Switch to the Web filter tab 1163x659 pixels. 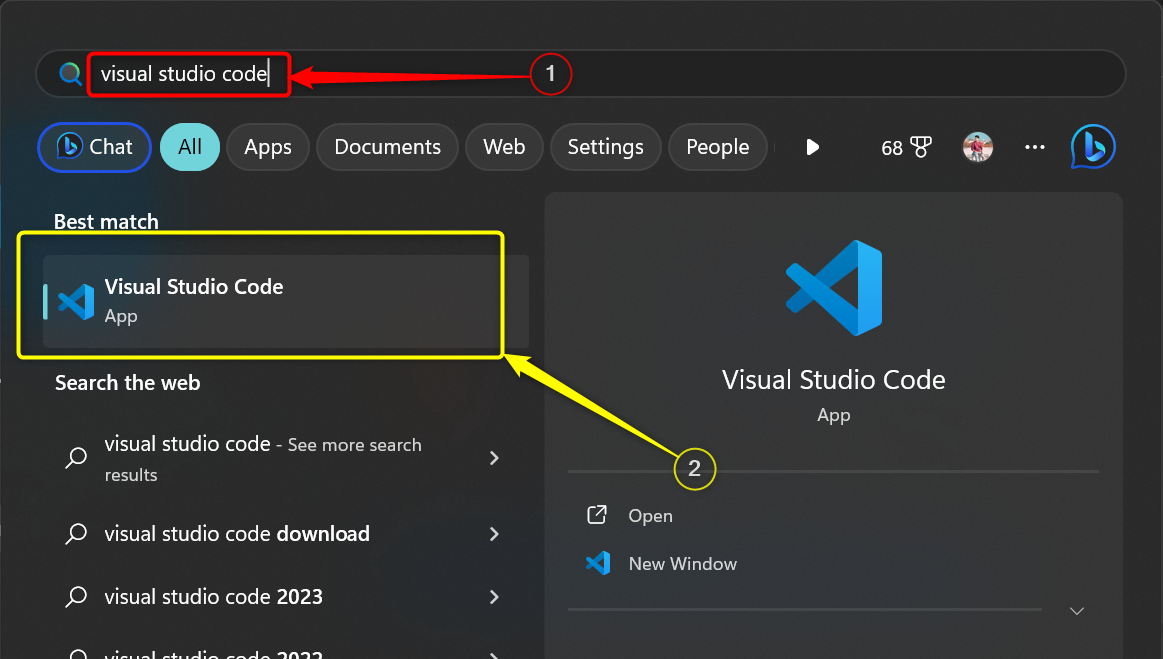pos(504,147)
